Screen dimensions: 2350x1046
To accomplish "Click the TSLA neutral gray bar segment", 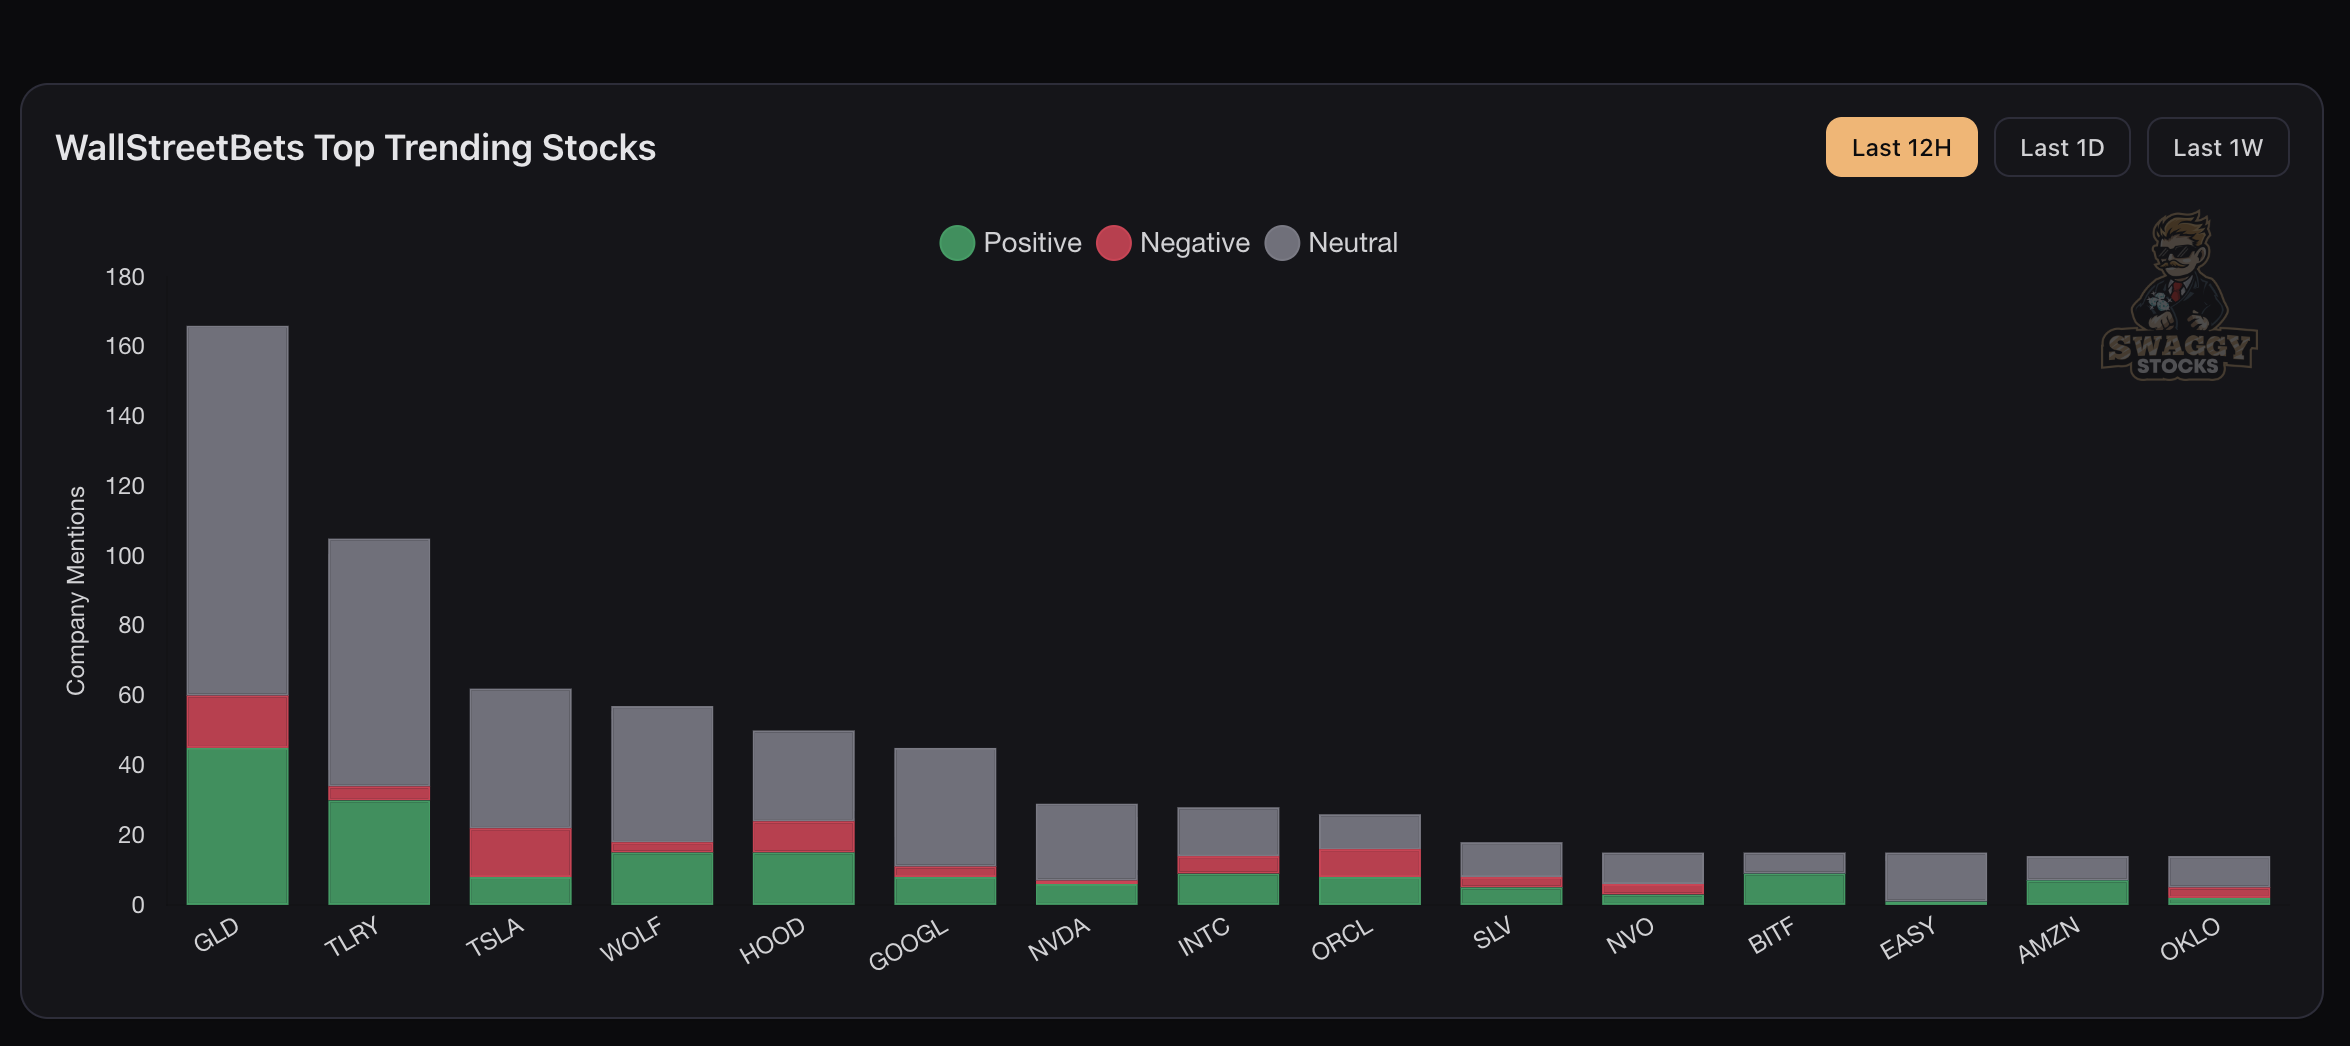I will click(520, 758).
